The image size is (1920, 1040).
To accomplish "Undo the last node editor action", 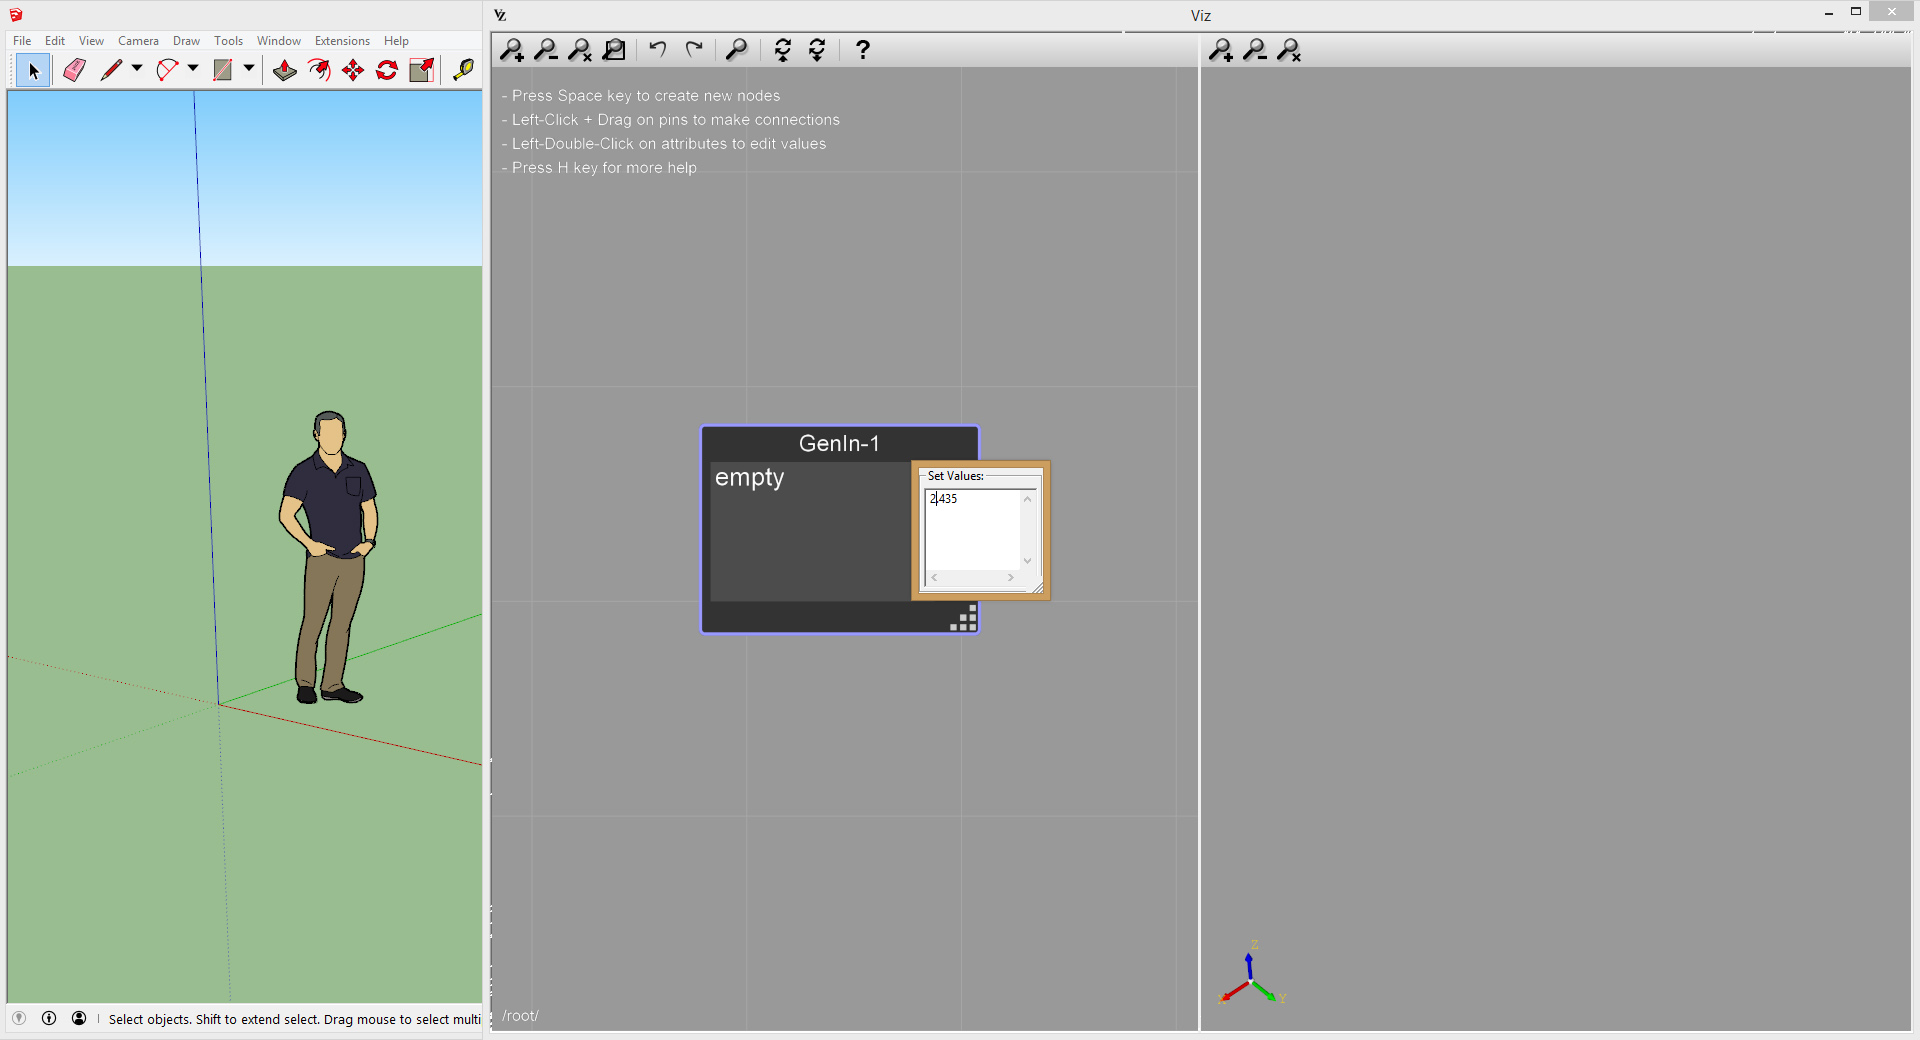I will [x=657, y=49].
